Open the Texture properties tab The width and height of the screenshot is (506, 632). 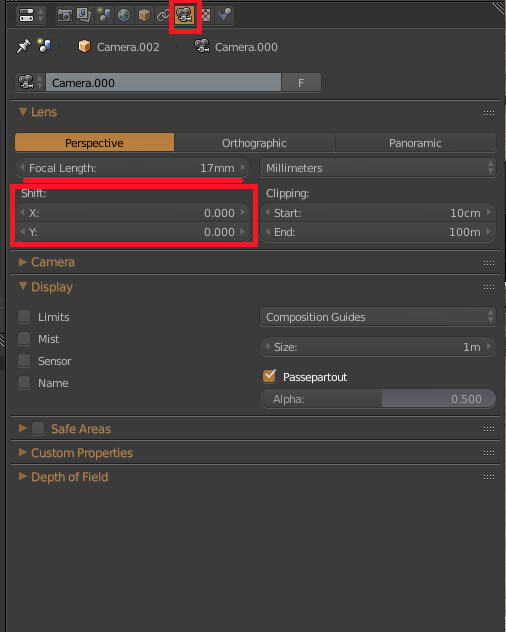(x=206, y=15)
